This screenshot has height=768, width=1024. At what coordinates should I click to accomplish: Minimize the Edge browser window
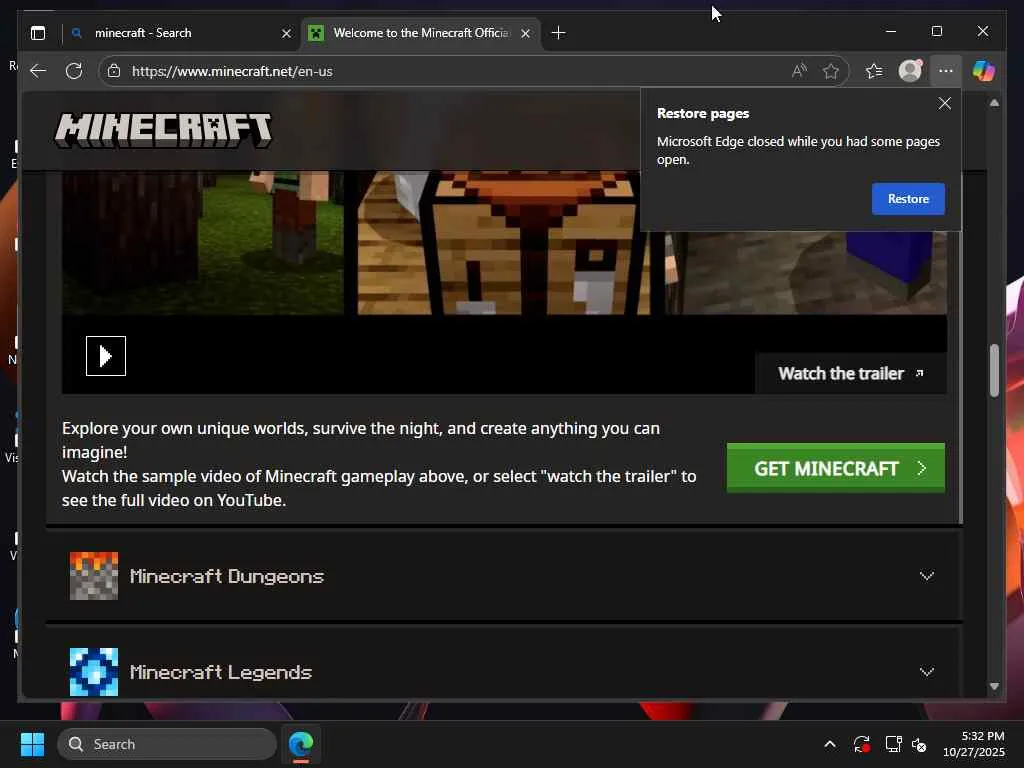click(891, 31)
